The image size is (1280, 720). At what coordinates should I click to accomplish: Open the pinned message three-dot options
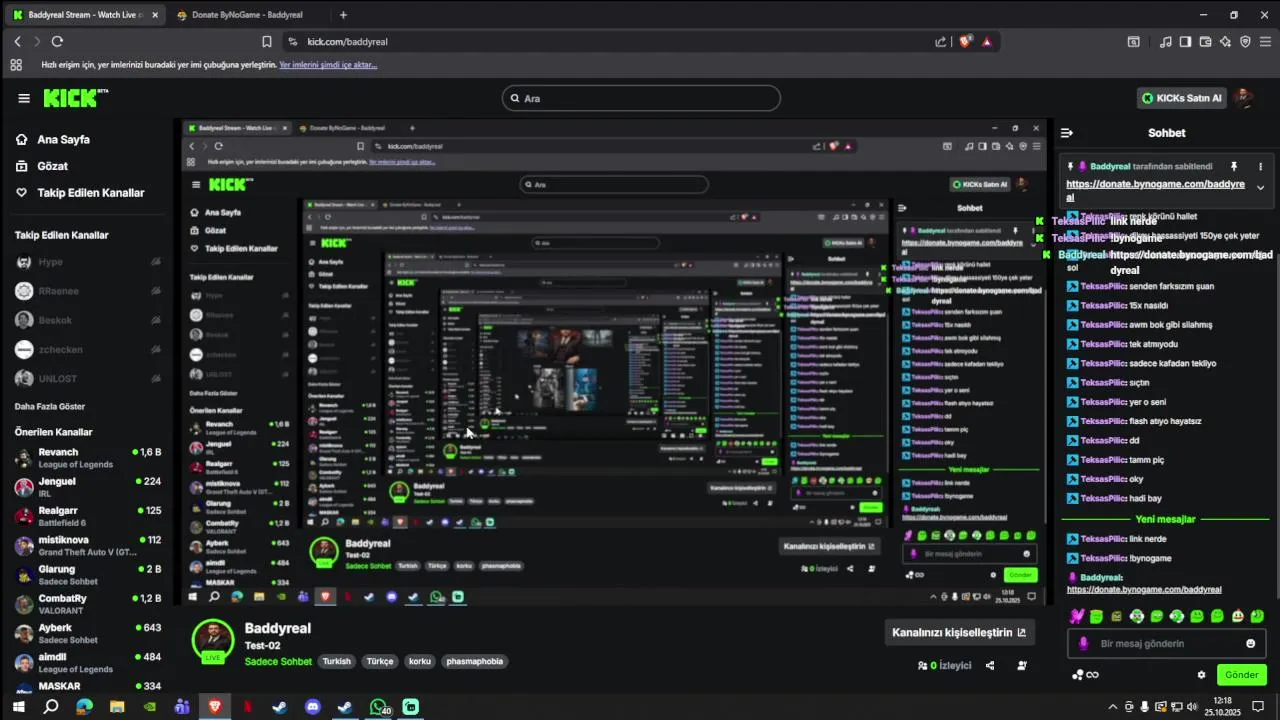click(1260, 167)
